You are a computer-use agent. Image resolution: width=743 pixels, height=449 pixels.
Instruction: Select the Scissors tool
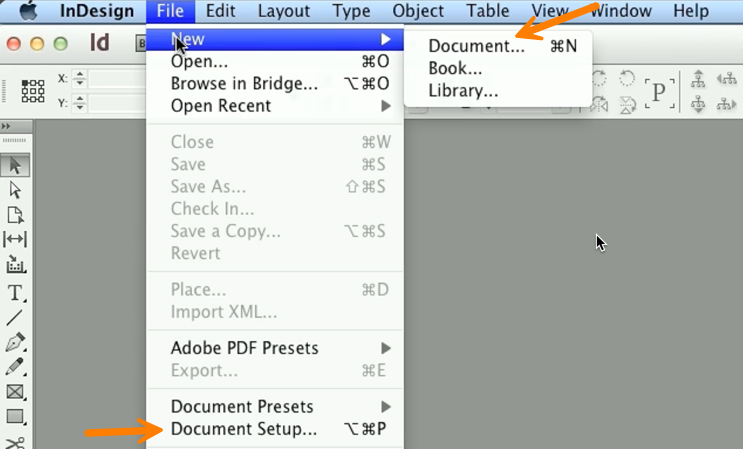click(15, 443)
